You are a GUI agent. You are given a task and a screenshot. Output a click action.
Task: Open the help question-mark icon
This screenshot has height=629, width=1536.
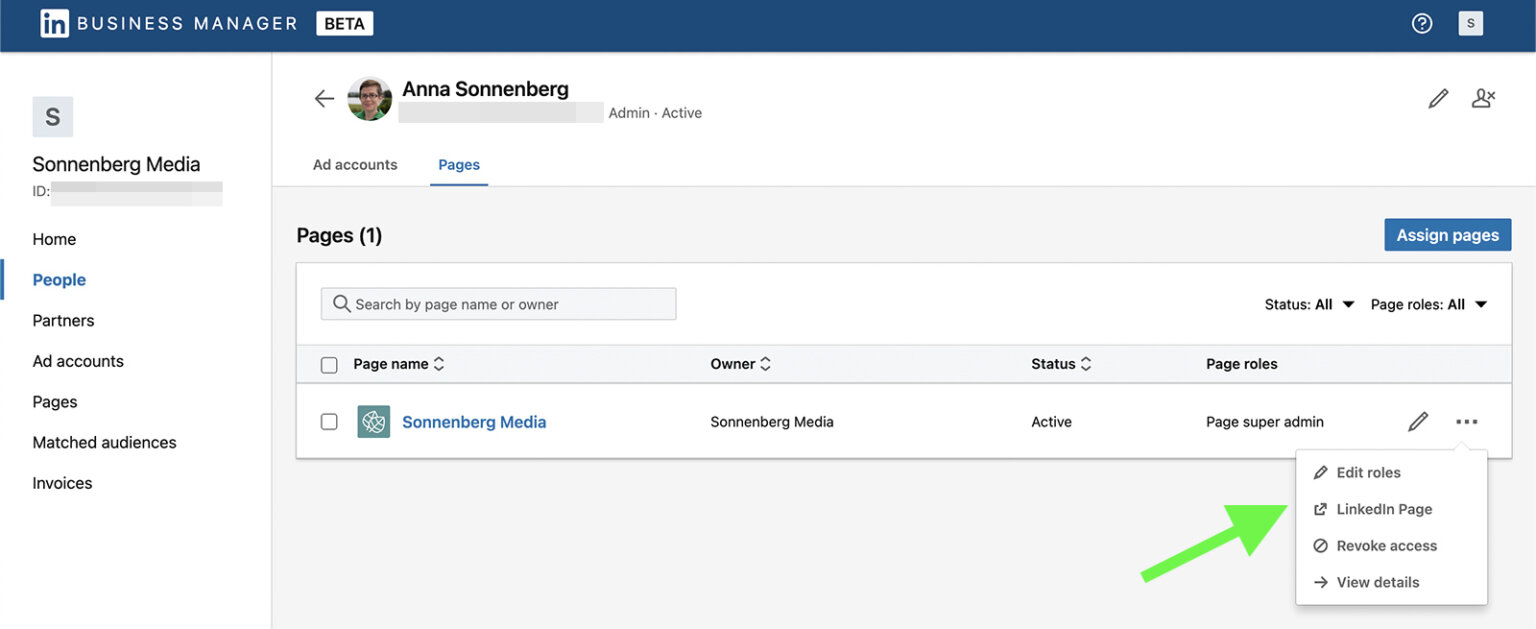click(1422, 22)
